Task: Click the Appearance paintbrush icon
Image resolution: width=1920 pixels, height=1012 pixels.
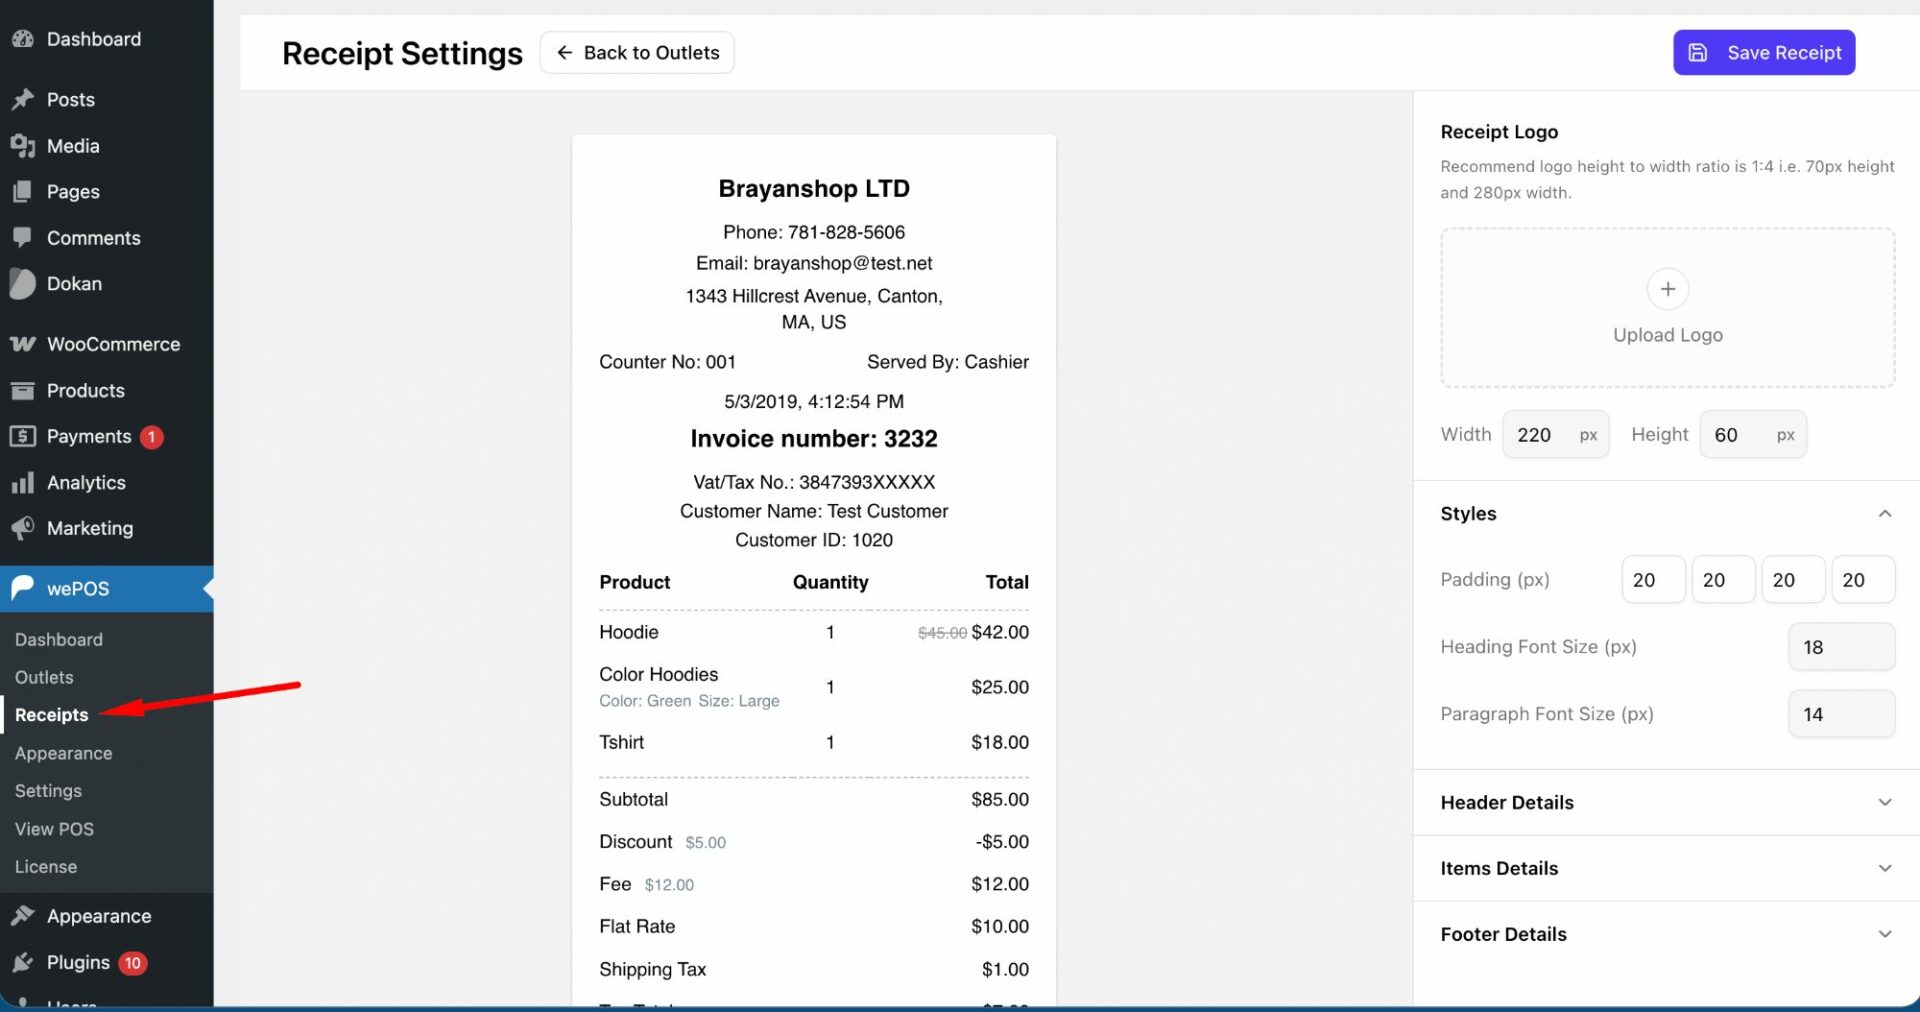Action: tap(22, 916)
